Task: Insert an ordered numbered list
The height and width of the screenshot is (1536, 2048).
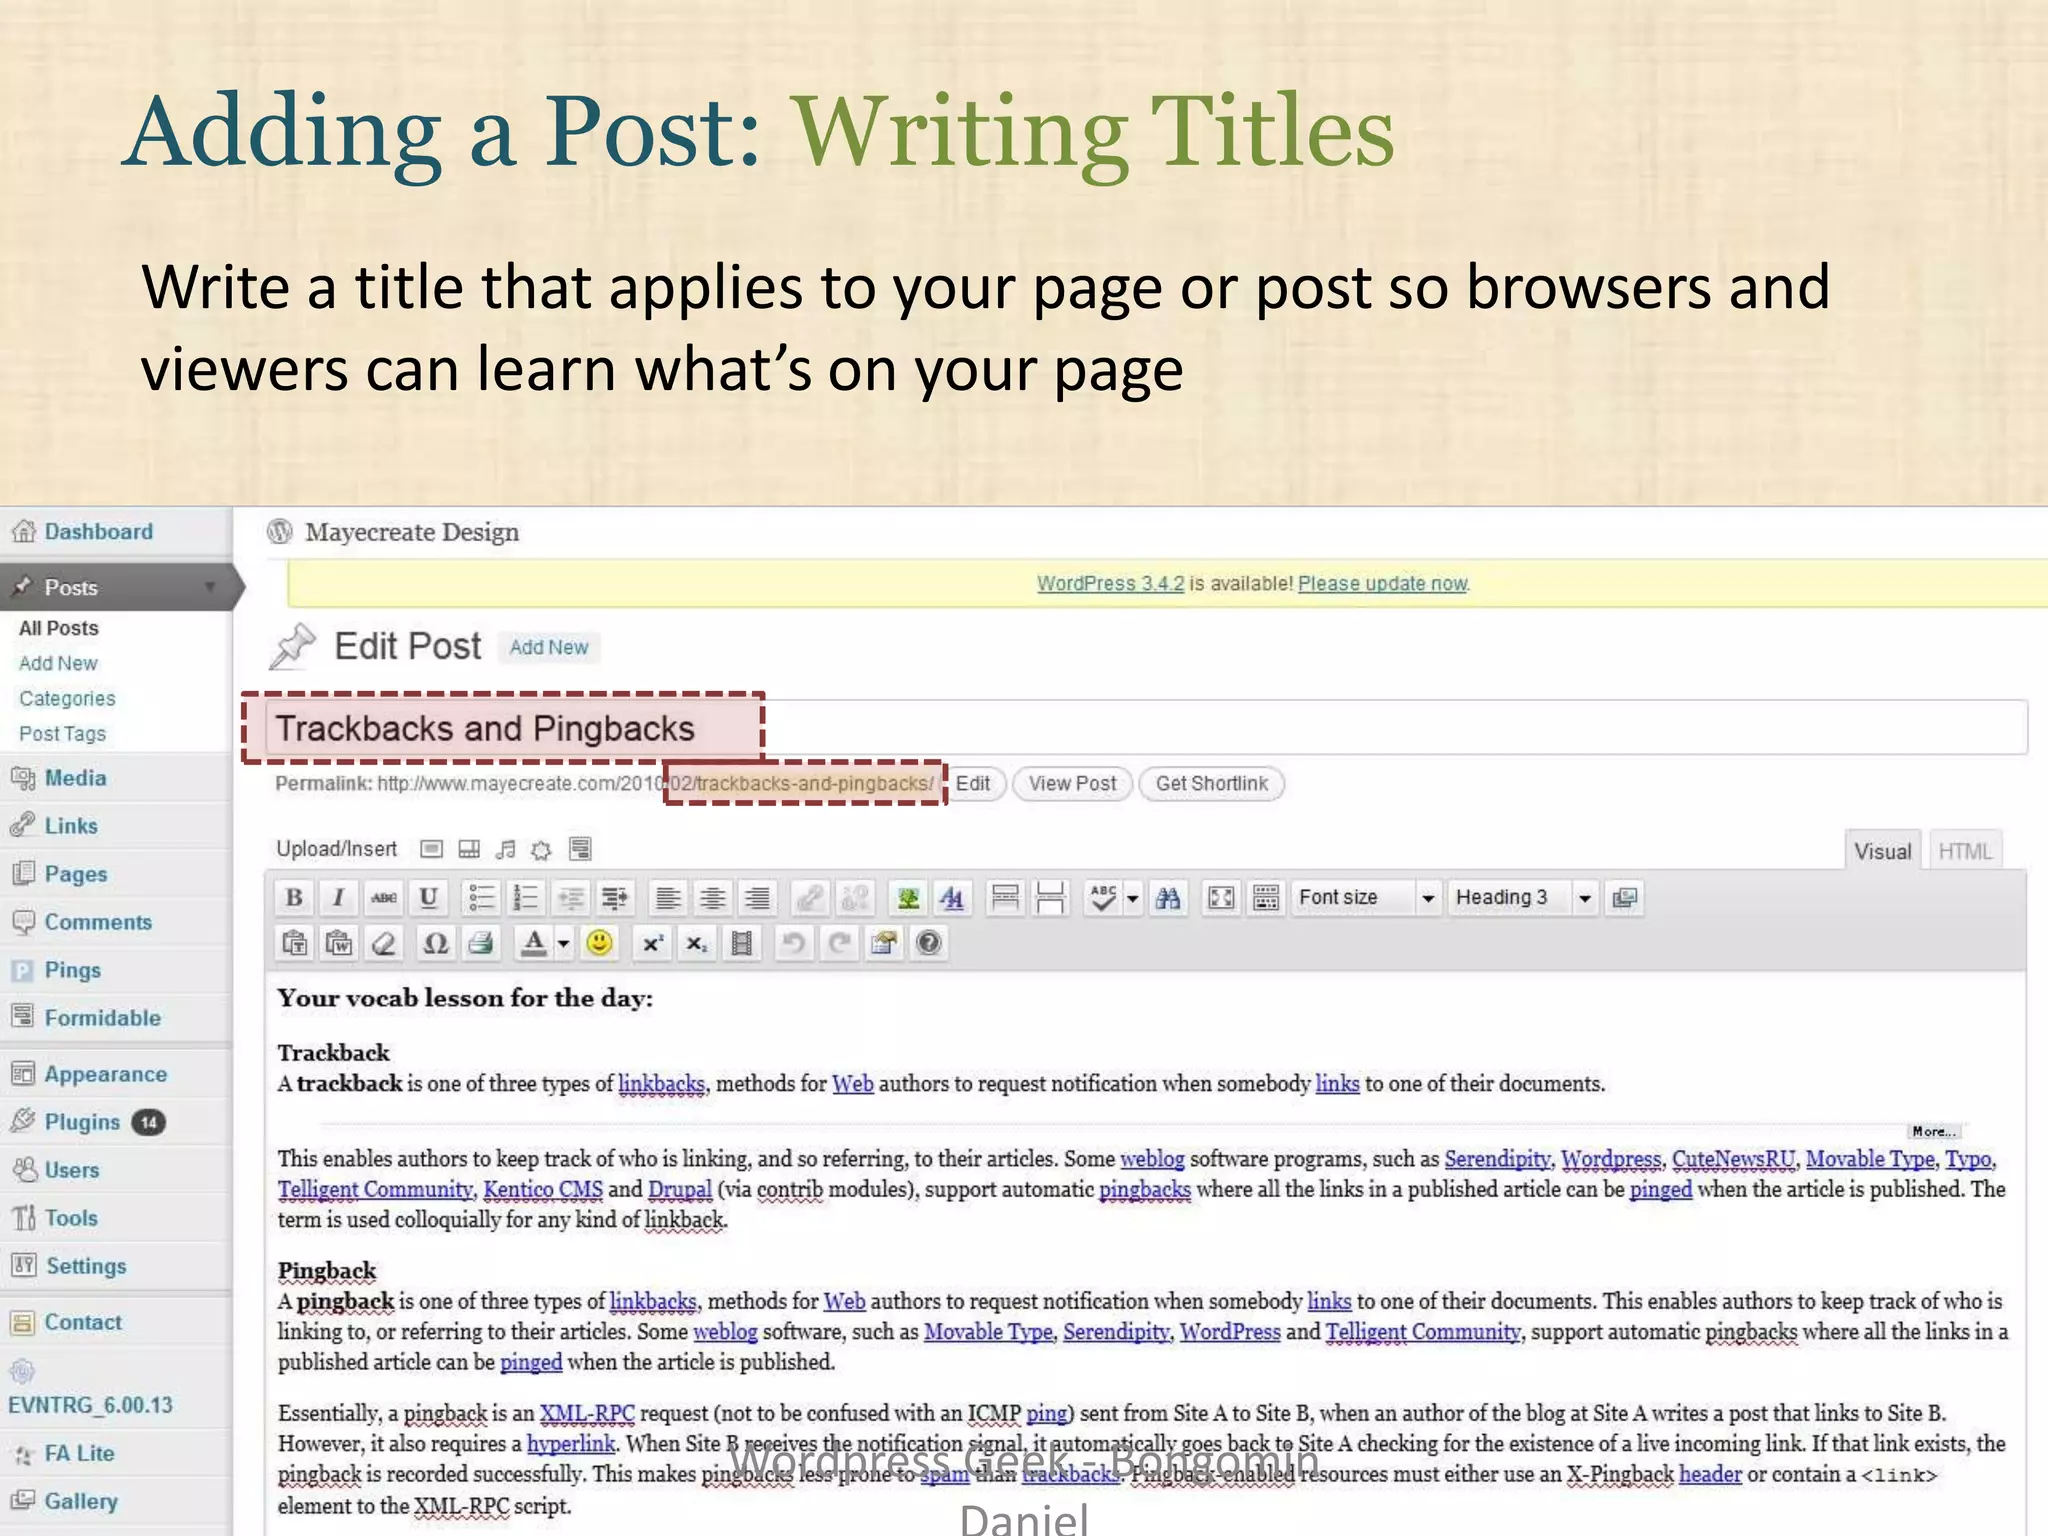Action: (526, 897)
